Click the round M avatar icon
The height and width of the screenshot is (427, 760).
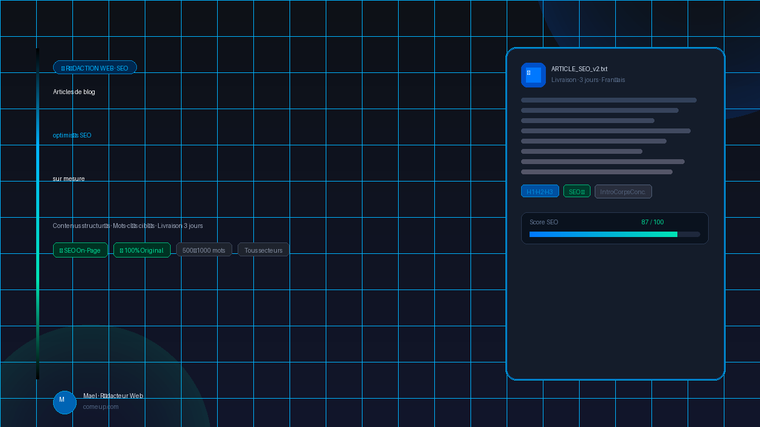[x=64, y=402]
